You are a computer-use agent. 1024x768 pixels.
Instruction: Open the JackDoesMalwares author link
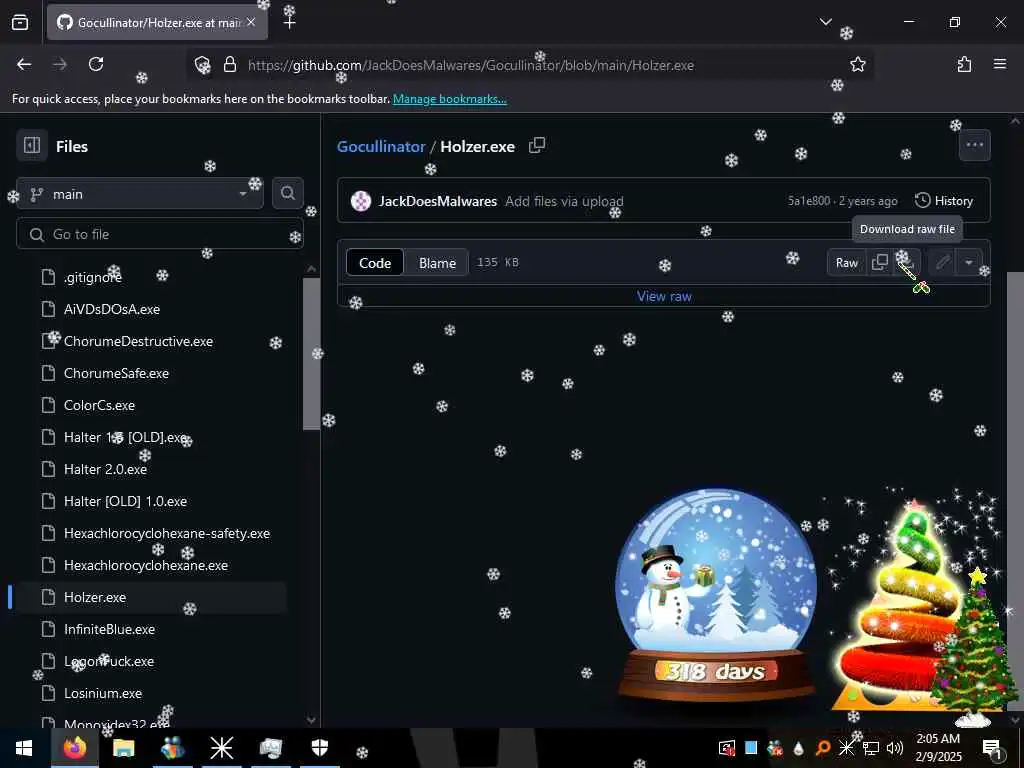coord(438,201)
